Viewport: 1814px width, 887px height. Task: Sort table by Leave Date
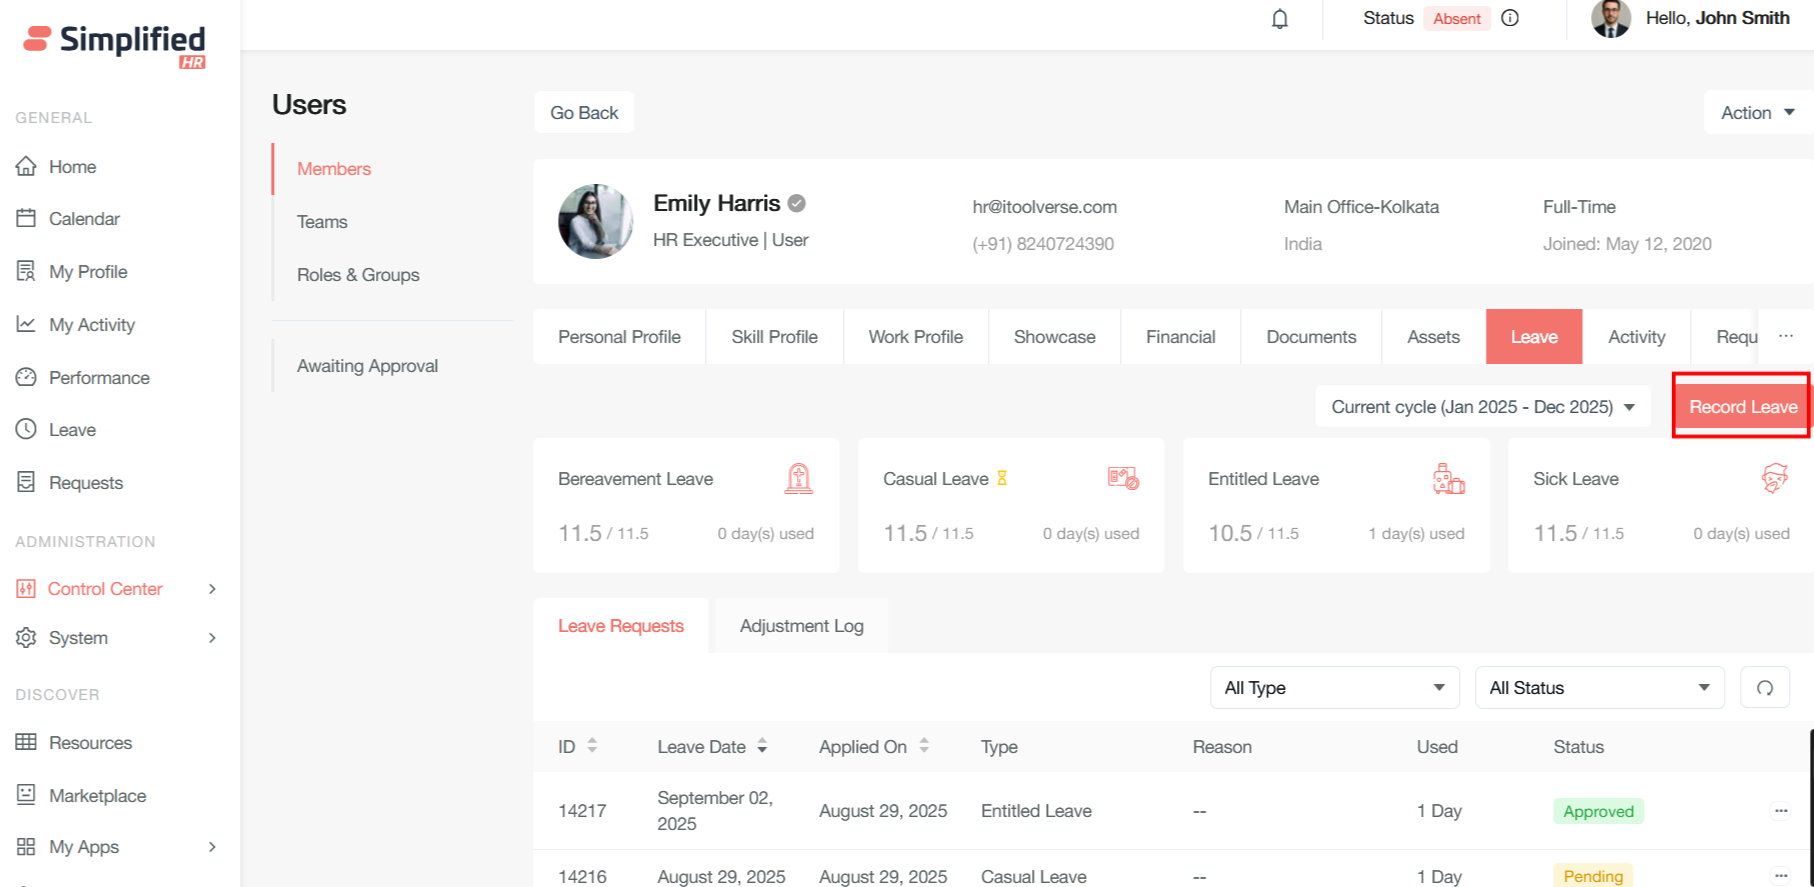(x=762, y=746)
